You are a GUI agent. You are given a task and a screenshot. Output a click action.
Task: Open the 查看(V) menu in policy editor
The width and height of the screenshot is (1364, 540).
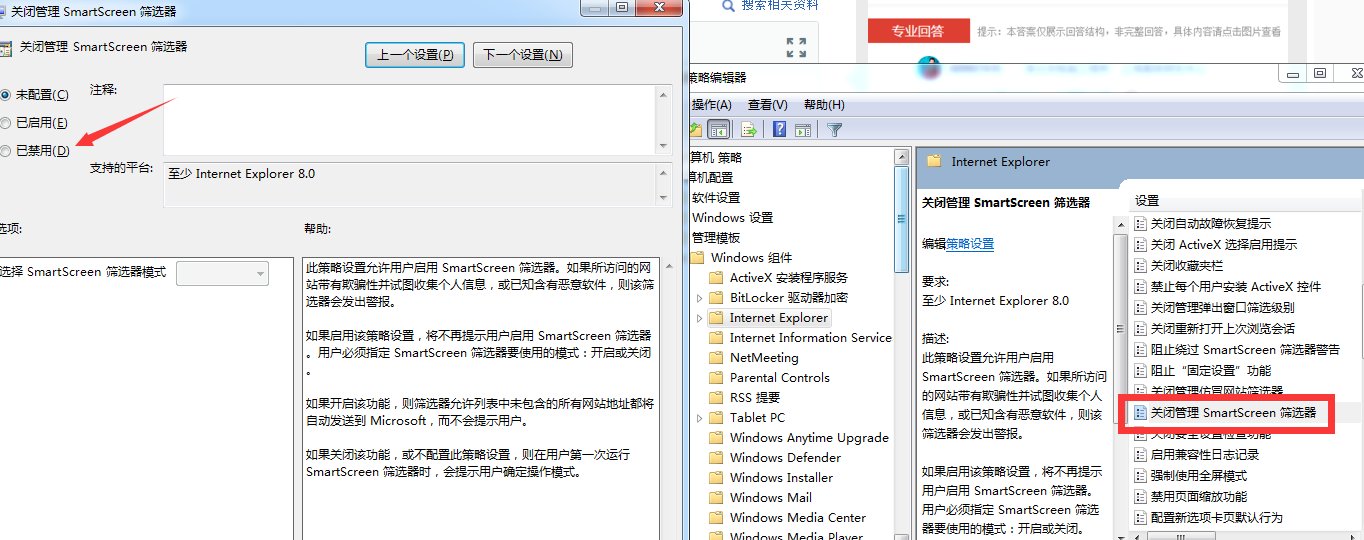click(x=768, y=104)
